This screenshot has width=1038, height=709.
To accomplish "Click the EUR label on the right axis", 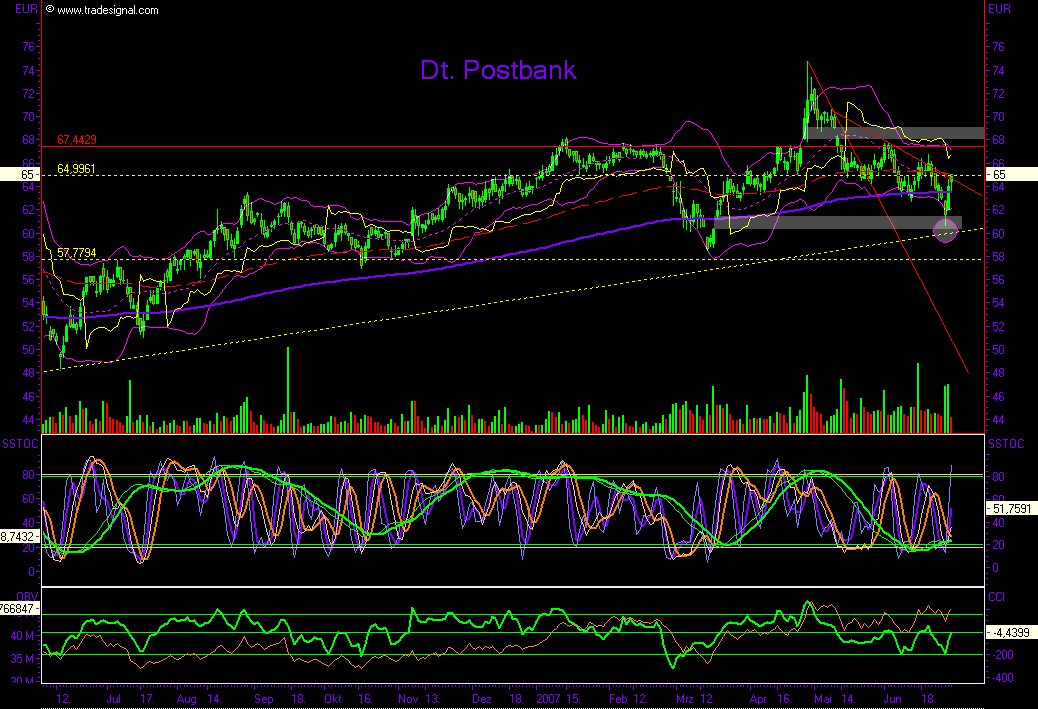I will [x=1001, y=8].
